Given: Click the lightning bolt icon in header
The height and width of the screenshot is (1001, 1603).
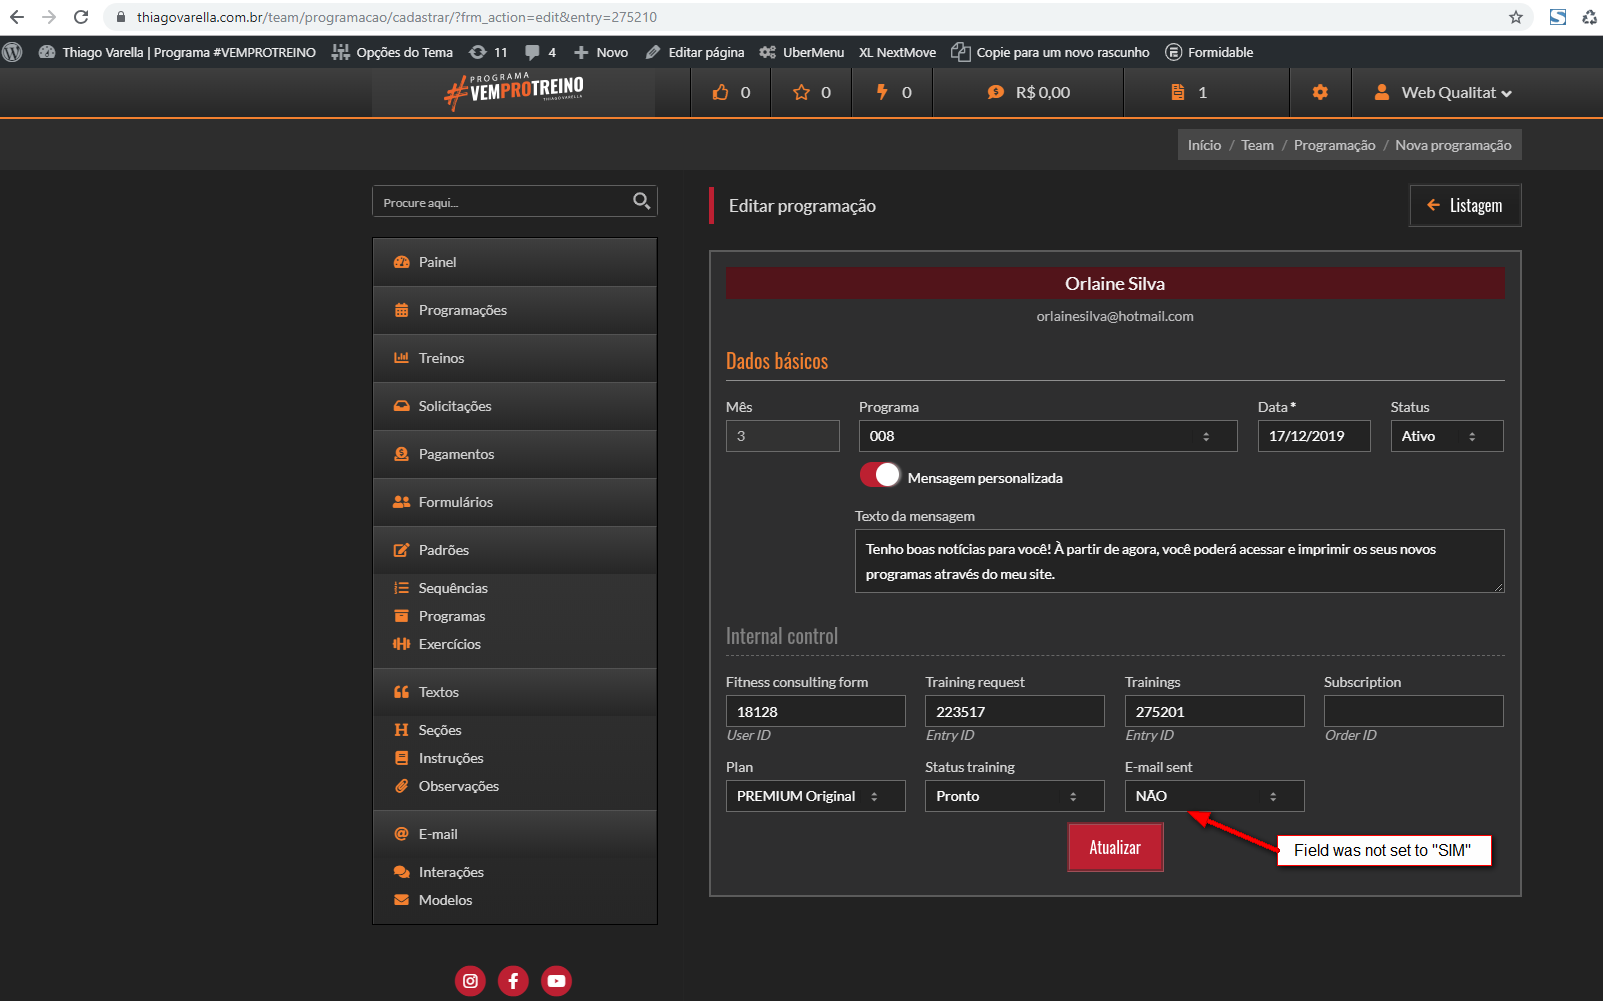Looking at the screenshot, I should tap(882, 93).
